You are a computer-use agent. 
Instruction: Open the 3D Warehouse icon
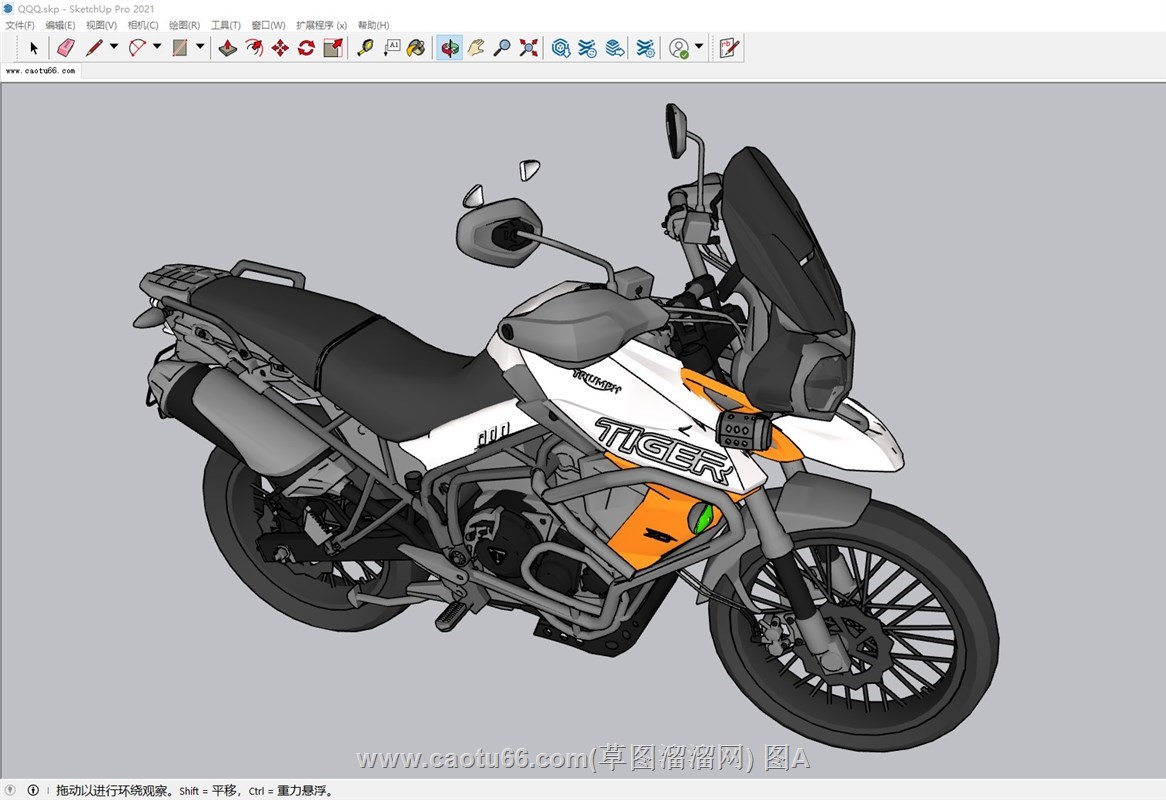click(x=561, y=48)
